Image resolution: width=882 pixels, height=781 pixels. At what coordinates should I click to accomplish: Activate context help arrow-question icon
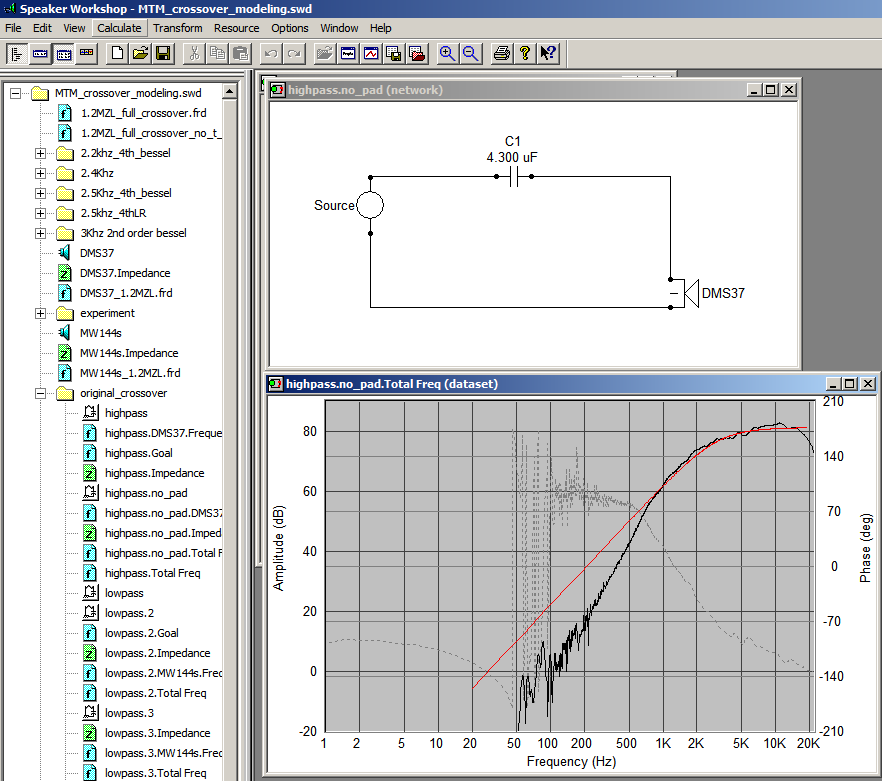(x=548, y=54)
